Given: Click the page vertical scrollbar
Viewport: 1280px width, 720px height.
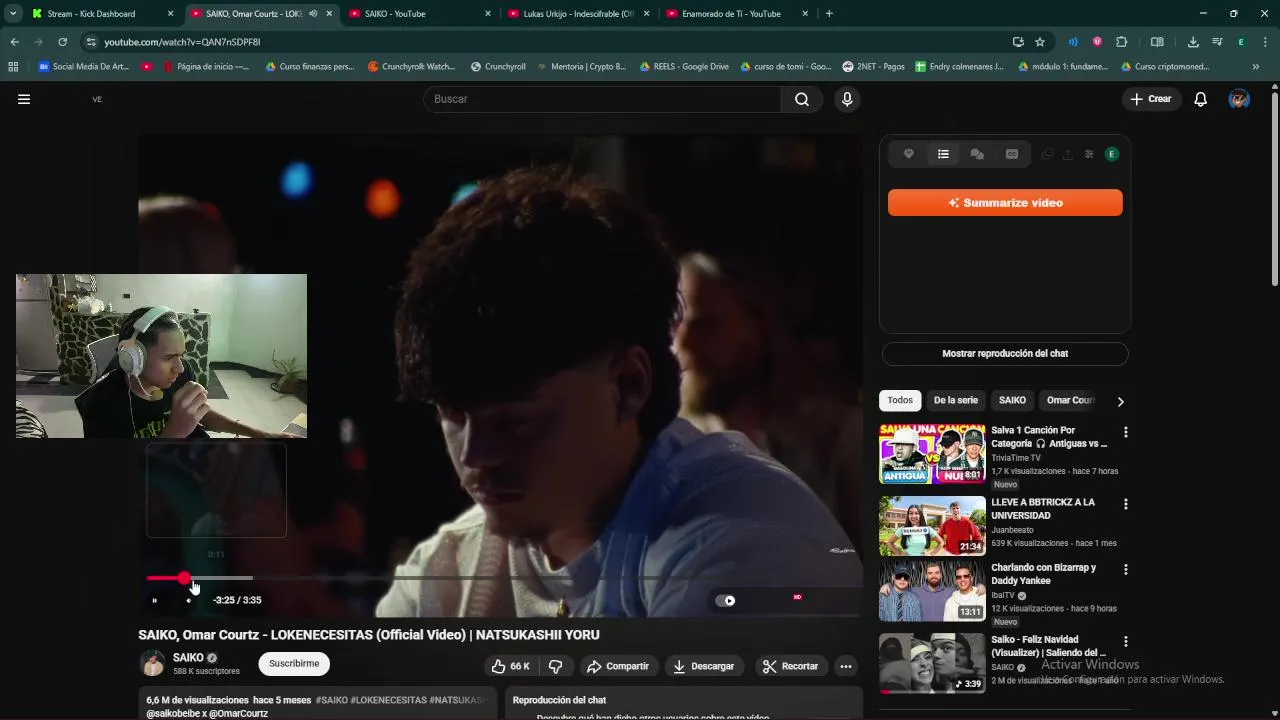Looking at the screenshot, I should pyautogui.click(x=1274, y=190).
